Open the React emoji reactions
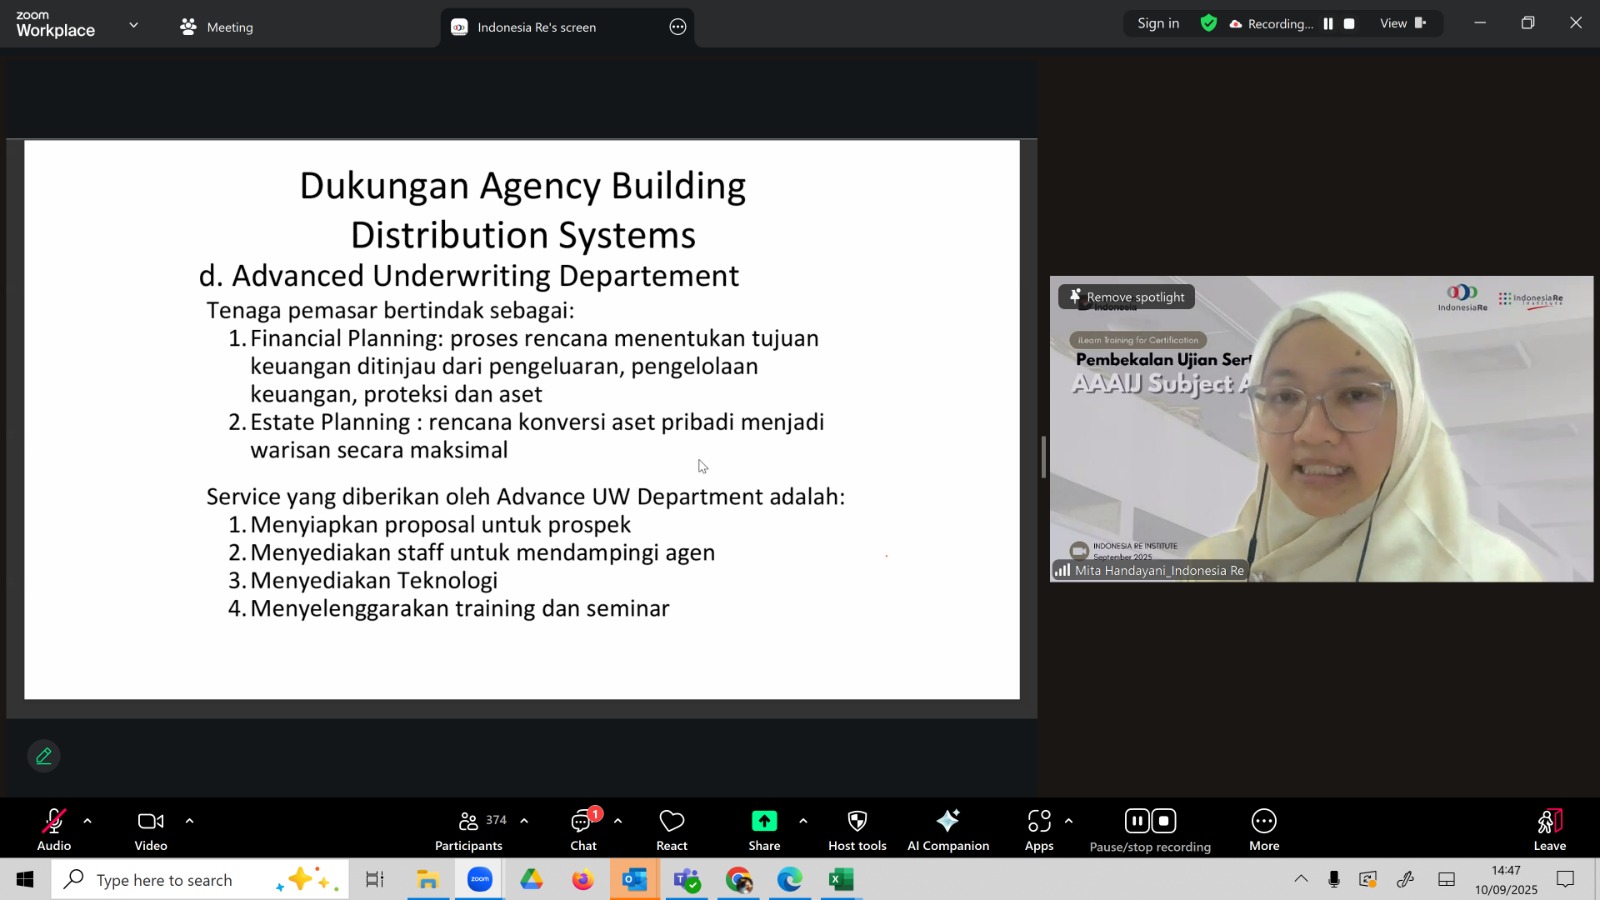 [671, 829]
